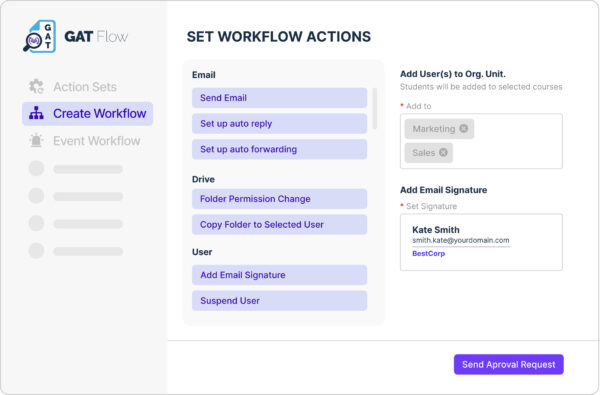Remove the Marketing tag with its x icon
The height and width of the screenshot is (395, 600).
[x=463, y=129]
